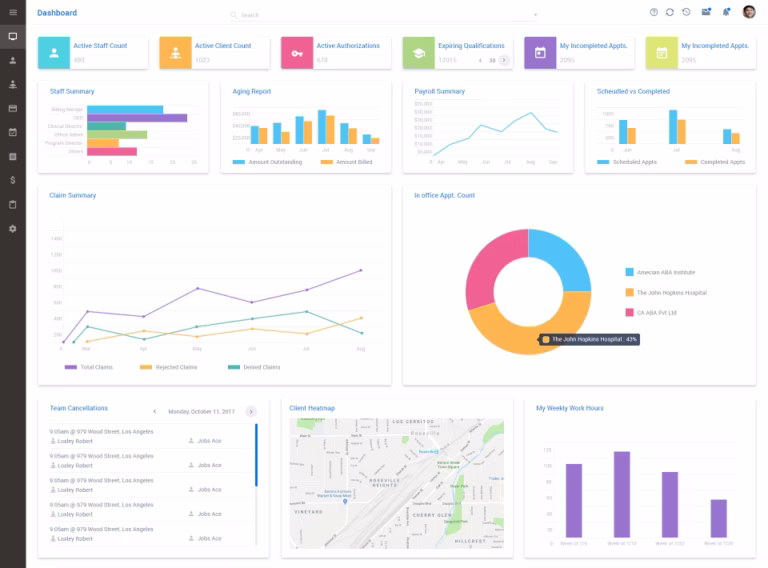Click the help question mark icon
768x568 pixels.
pyautogui.click(x=653, y=12)
